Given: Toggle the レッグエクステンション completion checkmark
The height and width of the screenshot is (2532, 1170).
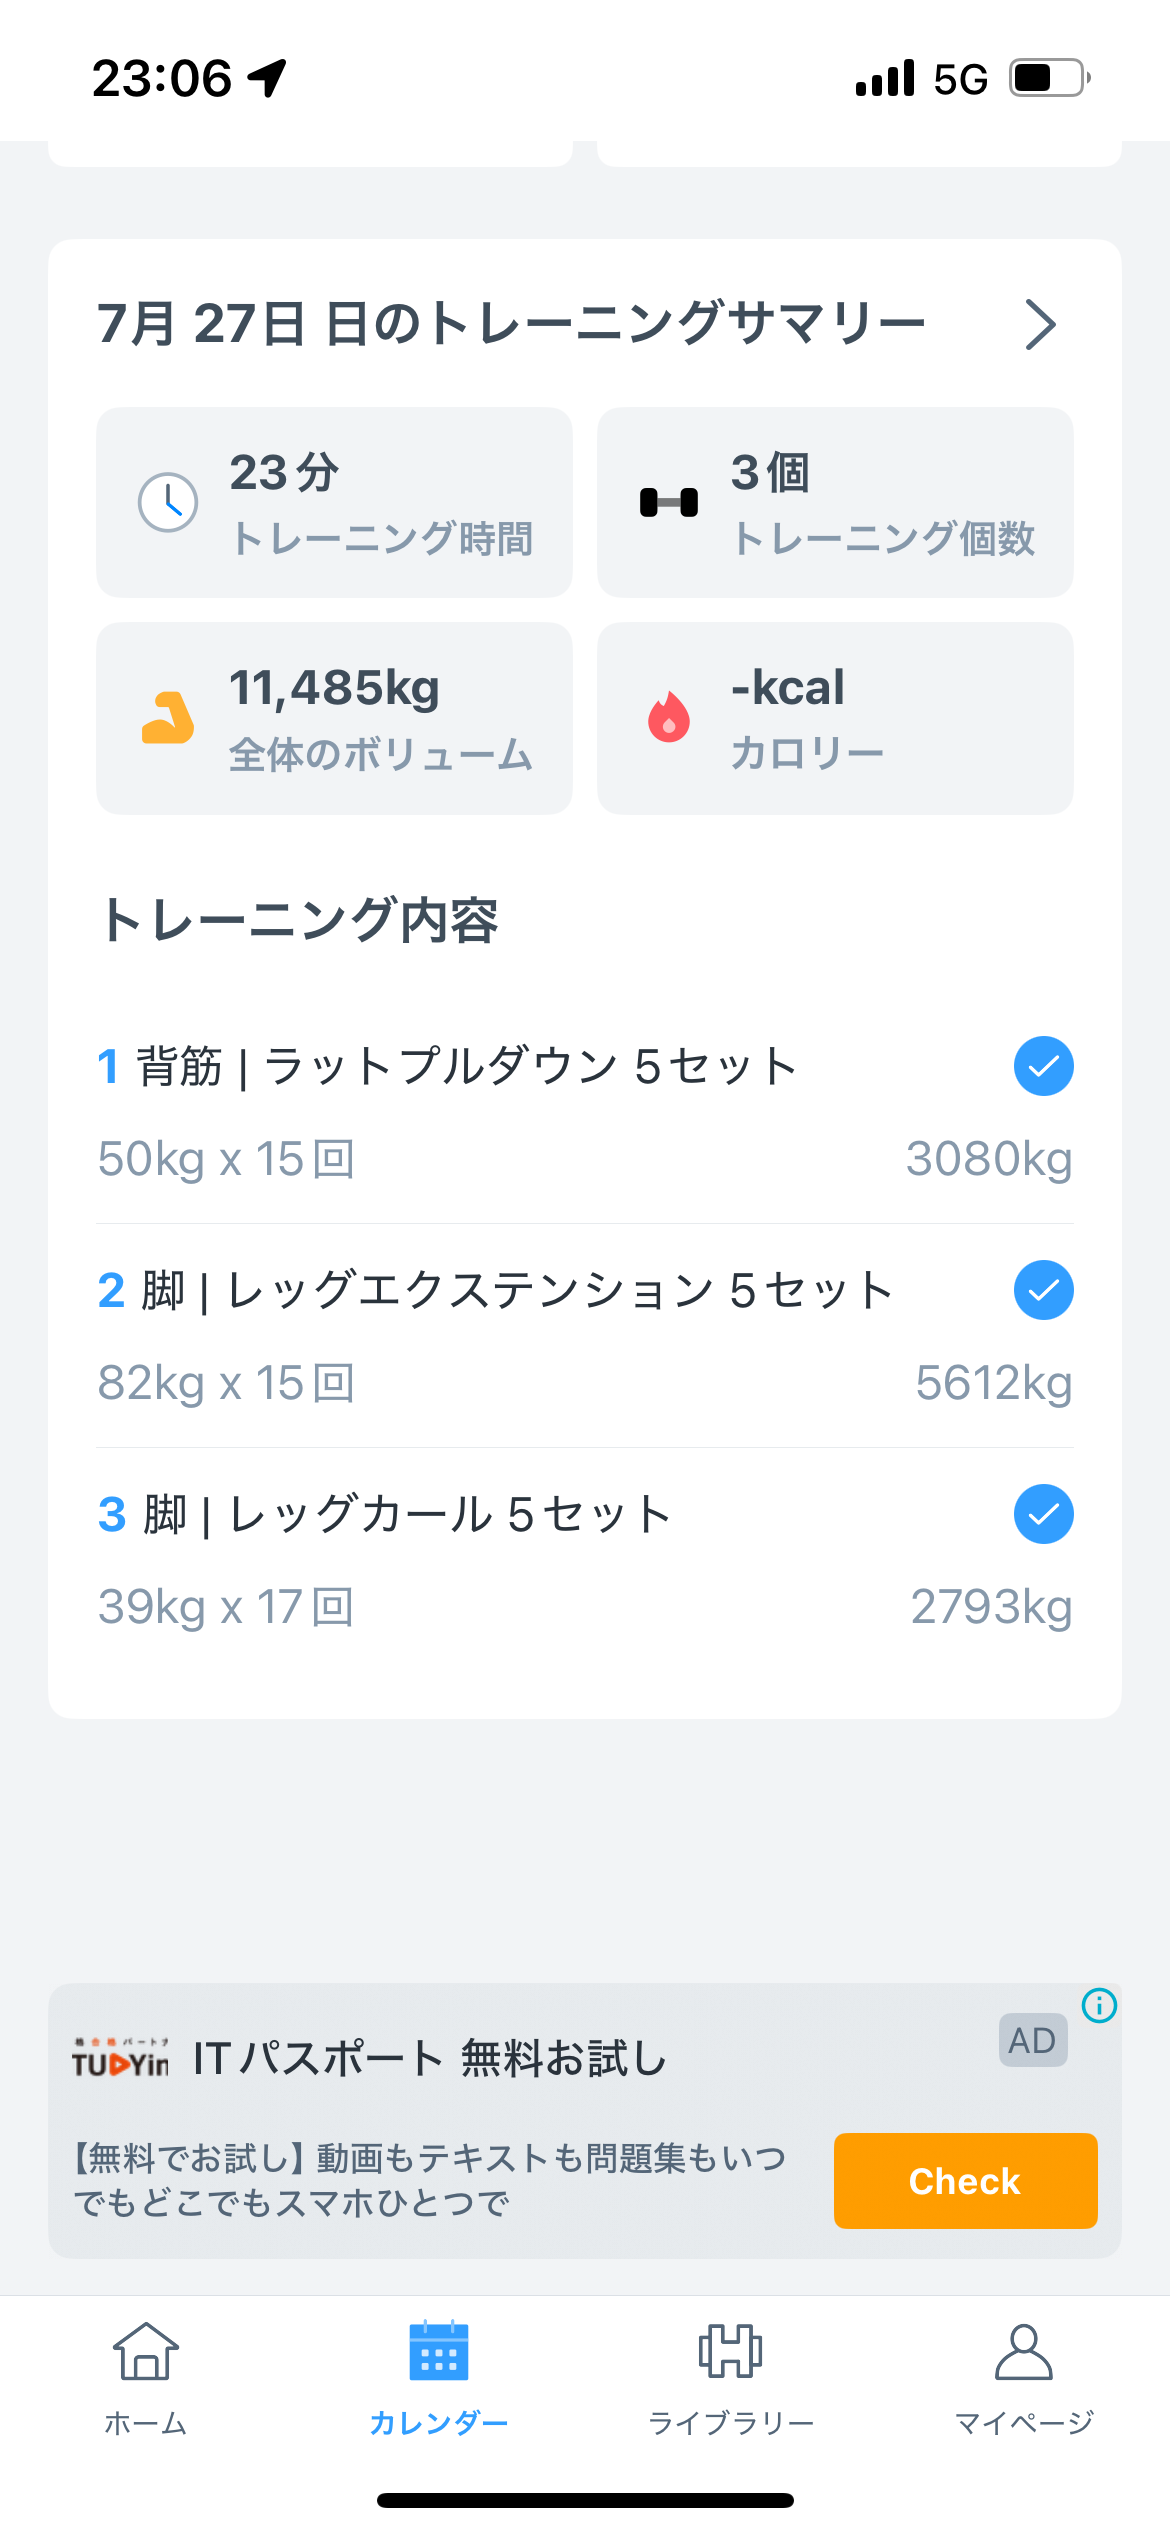Looking at the screenshot, I should (1043, 1290).
